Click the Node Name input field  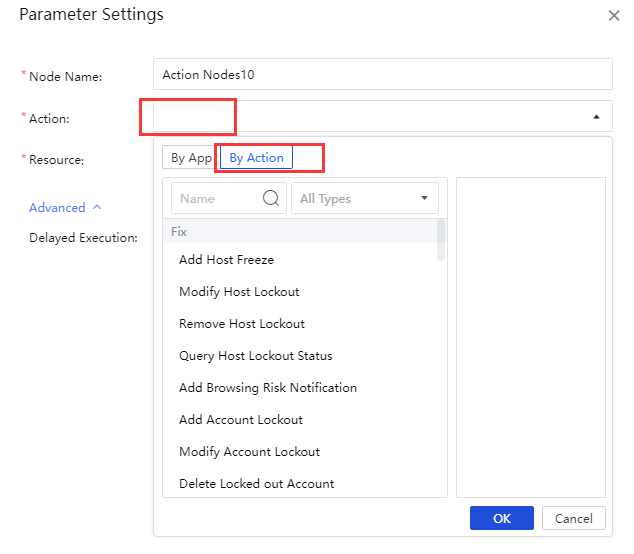382,75
